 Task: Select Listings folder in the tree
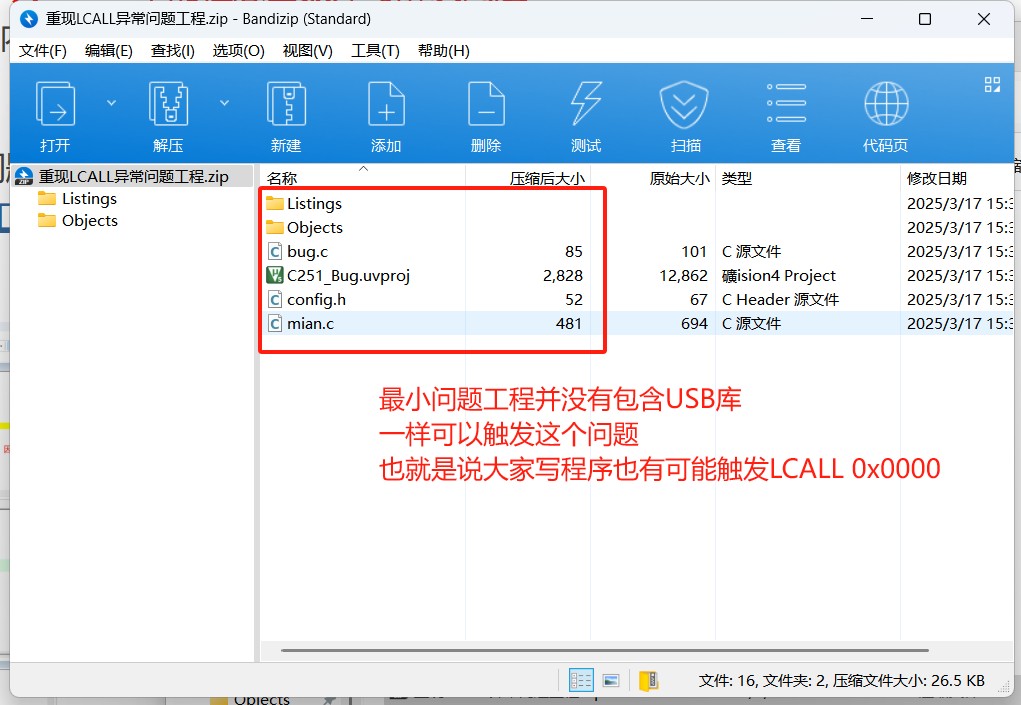89,199
